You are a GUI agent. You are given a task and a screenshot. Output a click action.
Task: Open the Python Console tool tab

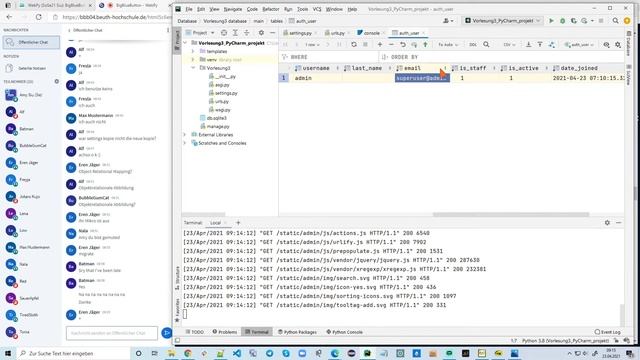(344, 332)
